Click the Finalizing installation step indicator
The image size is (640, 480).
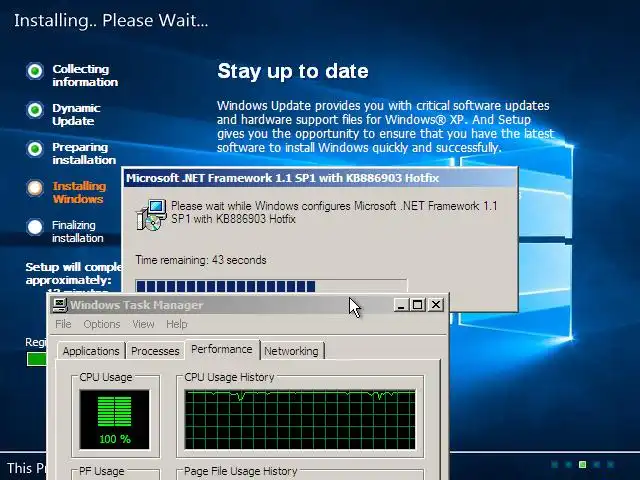click(x=35, y=227)
